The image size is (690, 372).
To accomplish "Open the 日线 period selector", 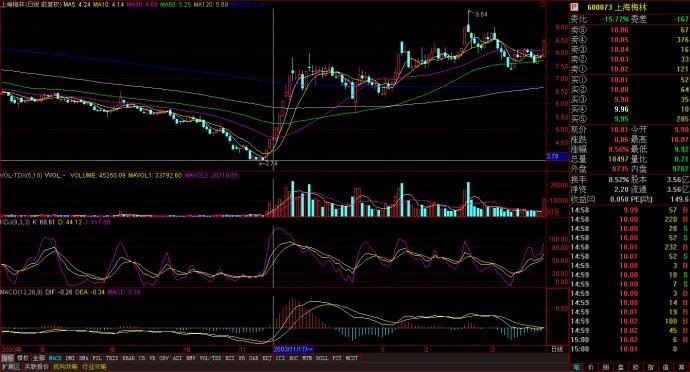I will point(557,349).
